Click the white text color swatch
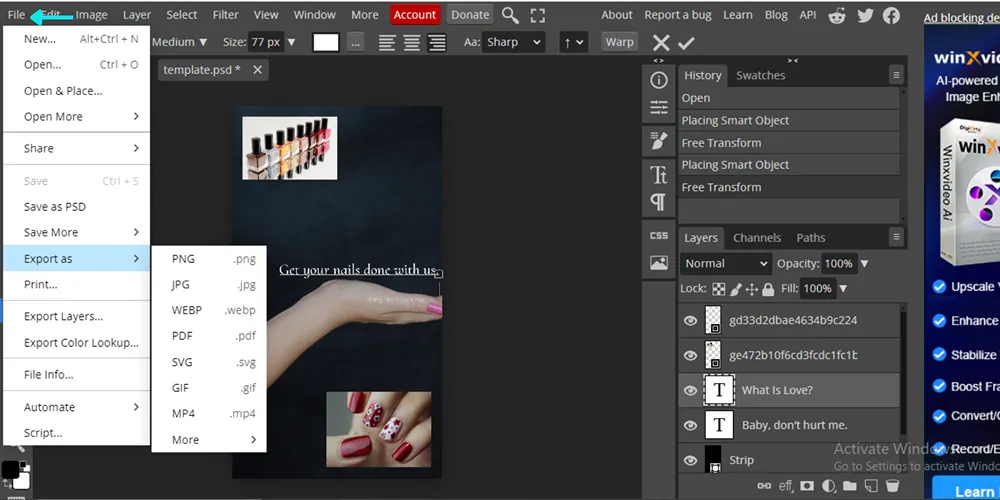The width and height of the screenshot is (1000, 500). point(326,42)
